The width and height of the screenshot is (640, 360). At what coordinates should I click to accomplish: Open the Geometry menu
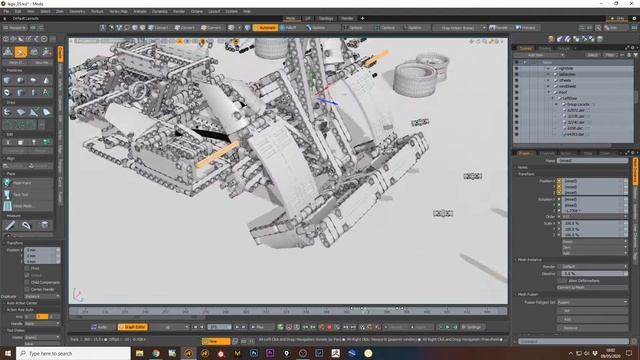click(x=77, y=11)
